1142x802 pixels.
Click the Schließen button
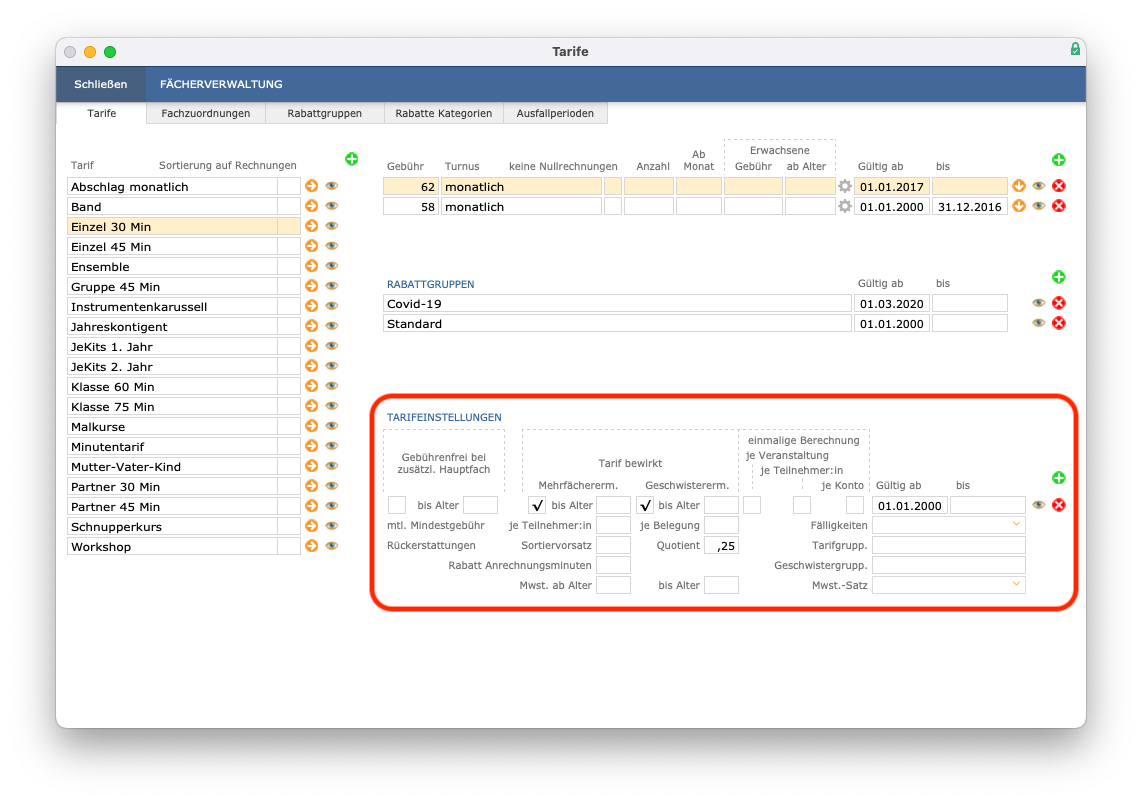tap(101, 84)
